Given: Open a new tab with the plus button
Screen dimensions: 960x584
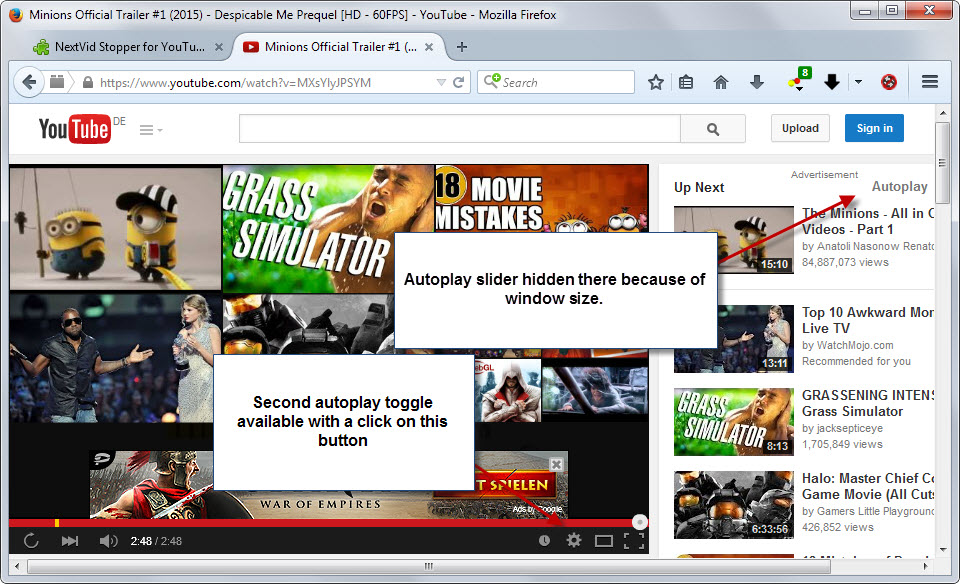Looking at the screenshot, I should [x=462, y=47].
